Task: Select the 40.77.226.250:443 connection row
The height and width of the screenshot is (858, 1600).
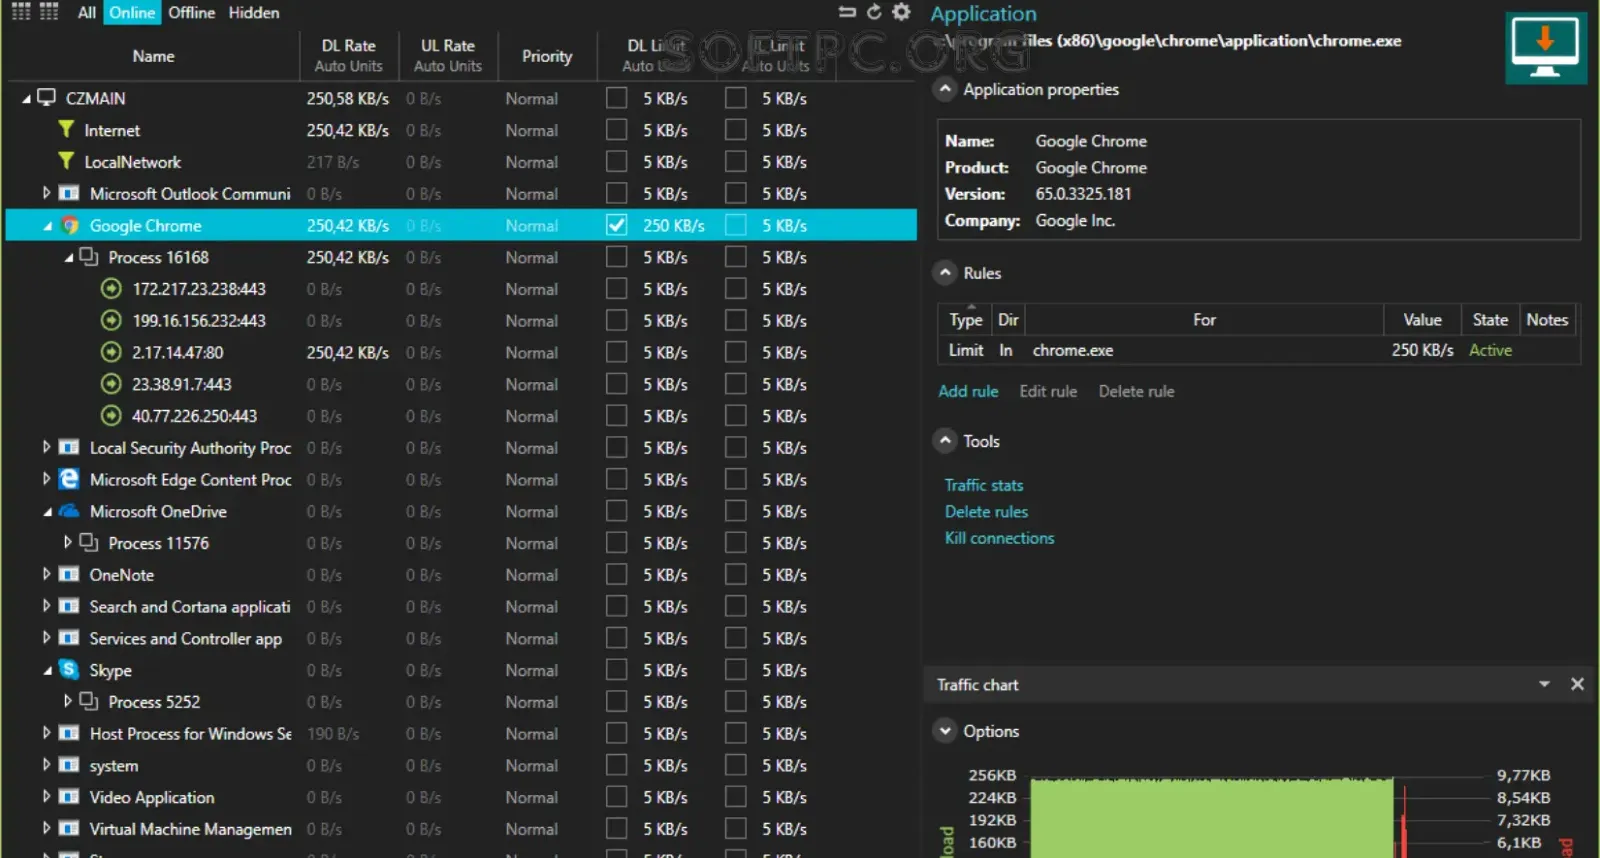Action: point(461,416)
